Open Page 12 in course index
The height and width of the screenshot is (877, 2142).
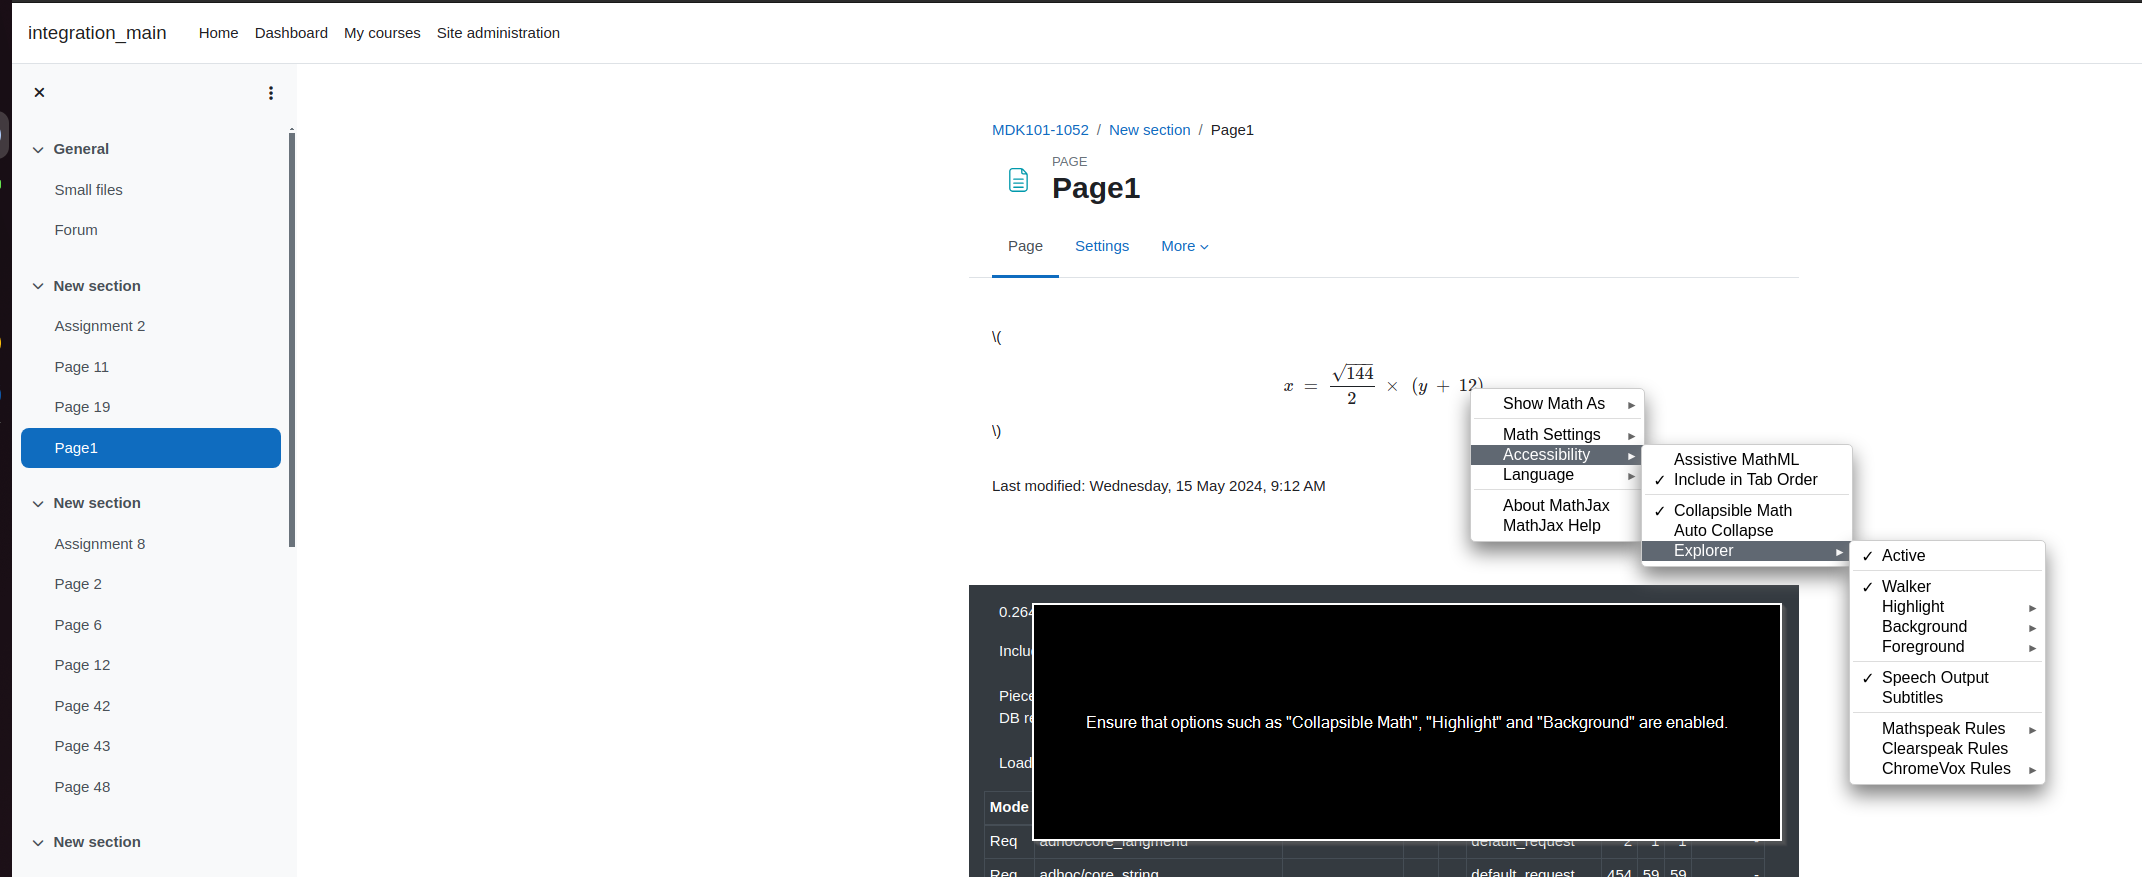pyautogui.click(x=82, y=665)
